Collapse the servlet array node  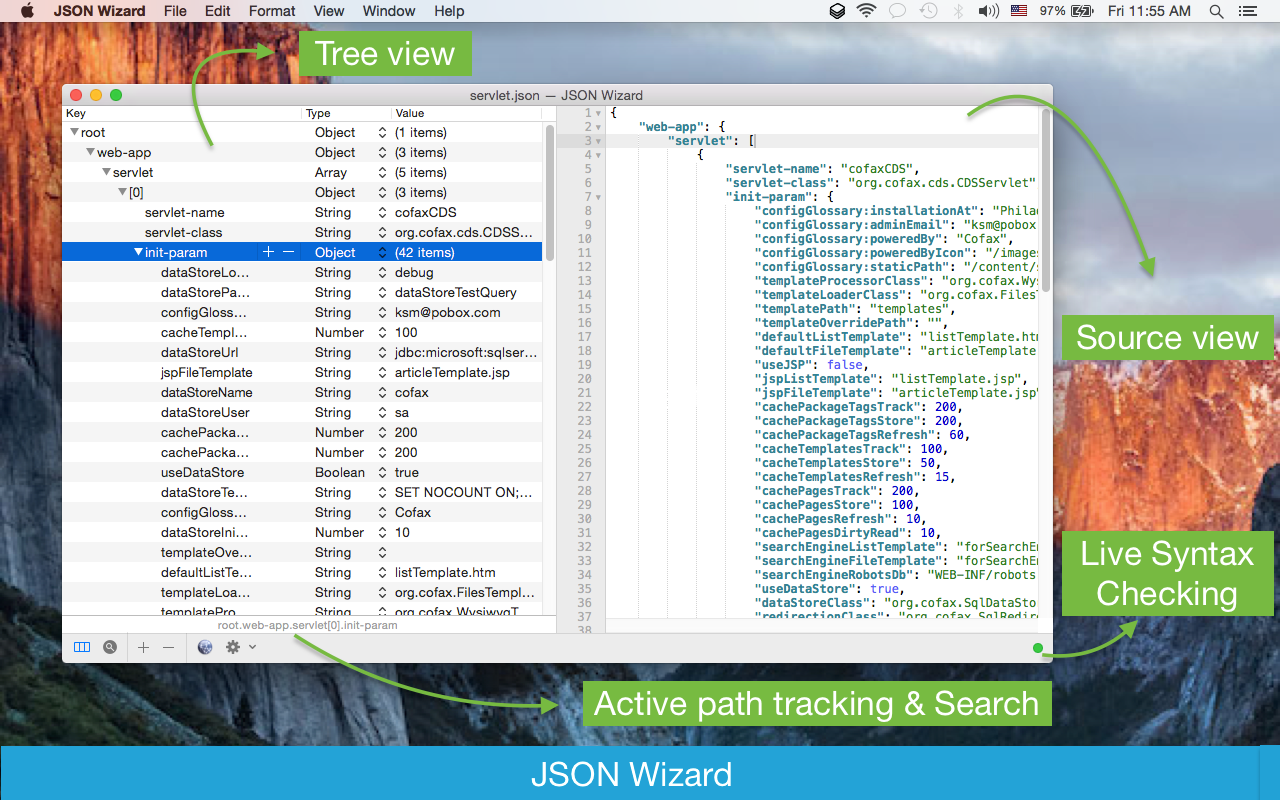pyautogui.click(x=106, y=172)
